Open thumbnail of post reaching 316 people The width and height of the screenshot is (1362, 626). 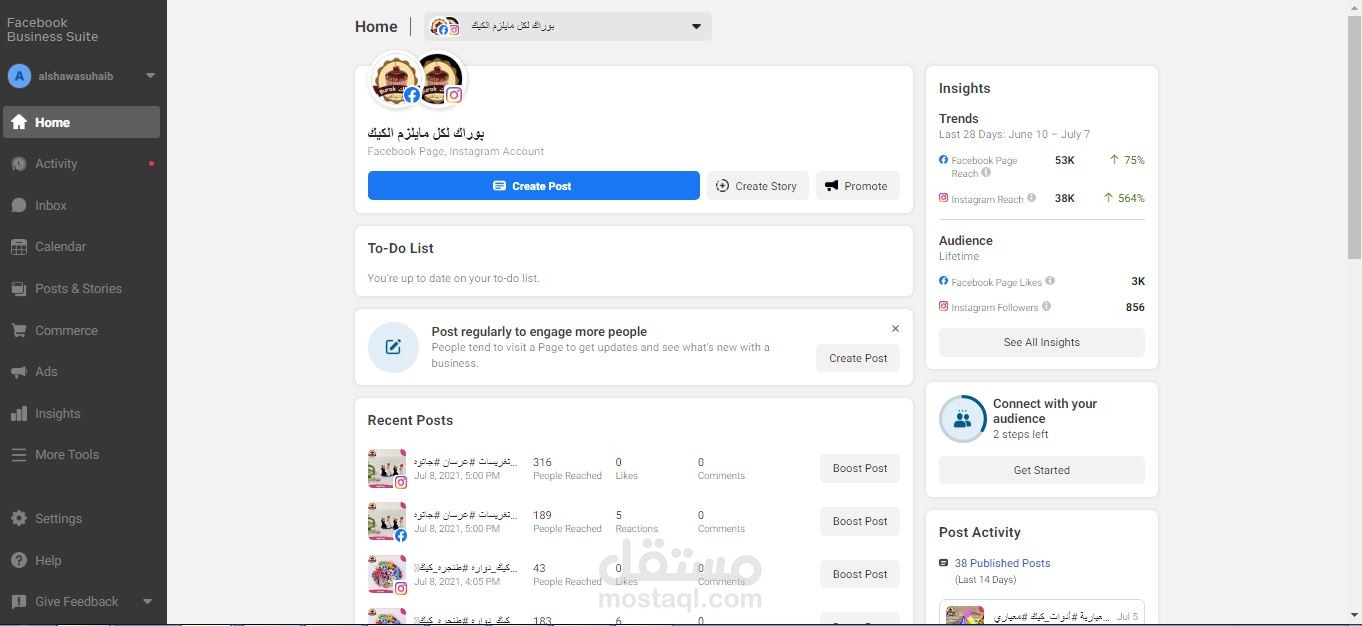(x=387, y=468)
